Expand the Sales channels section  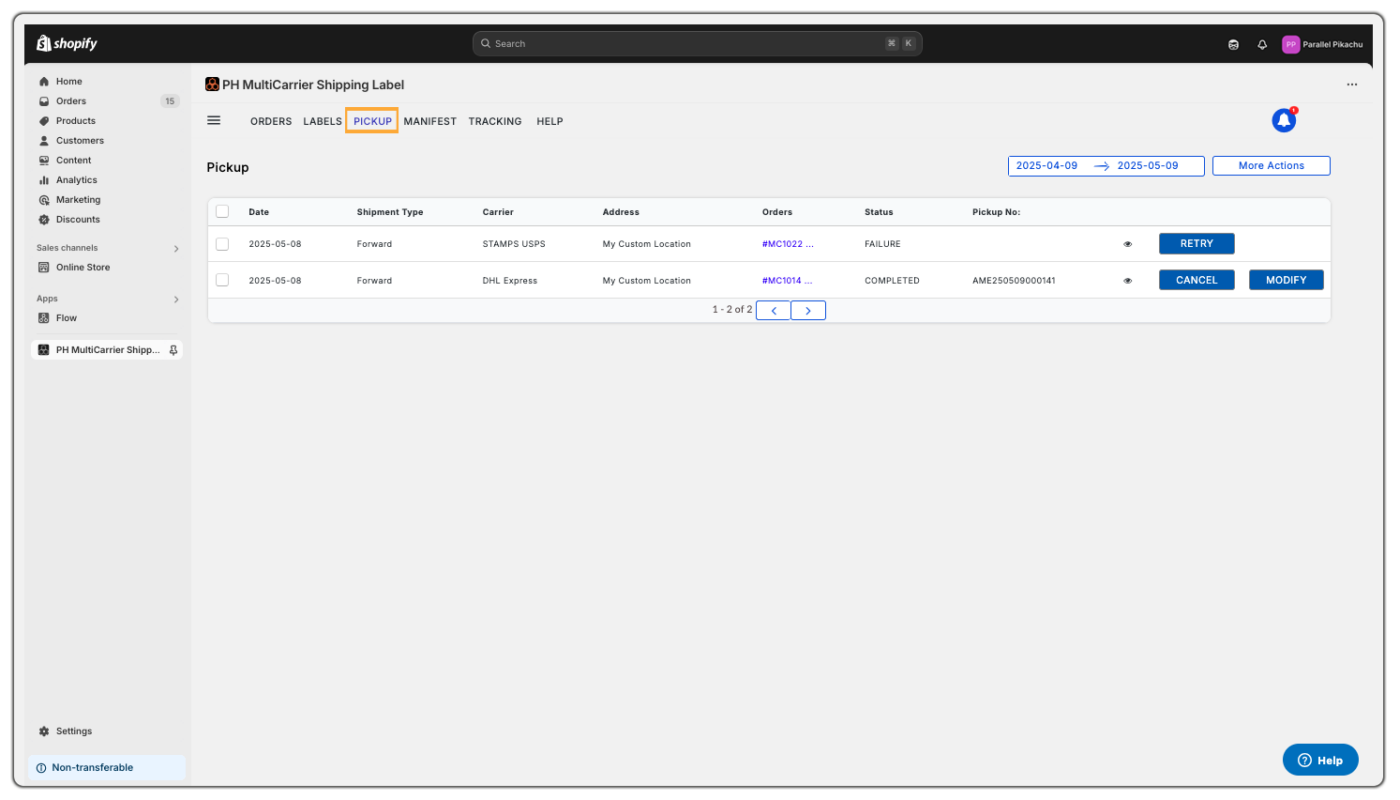(176, 248)
